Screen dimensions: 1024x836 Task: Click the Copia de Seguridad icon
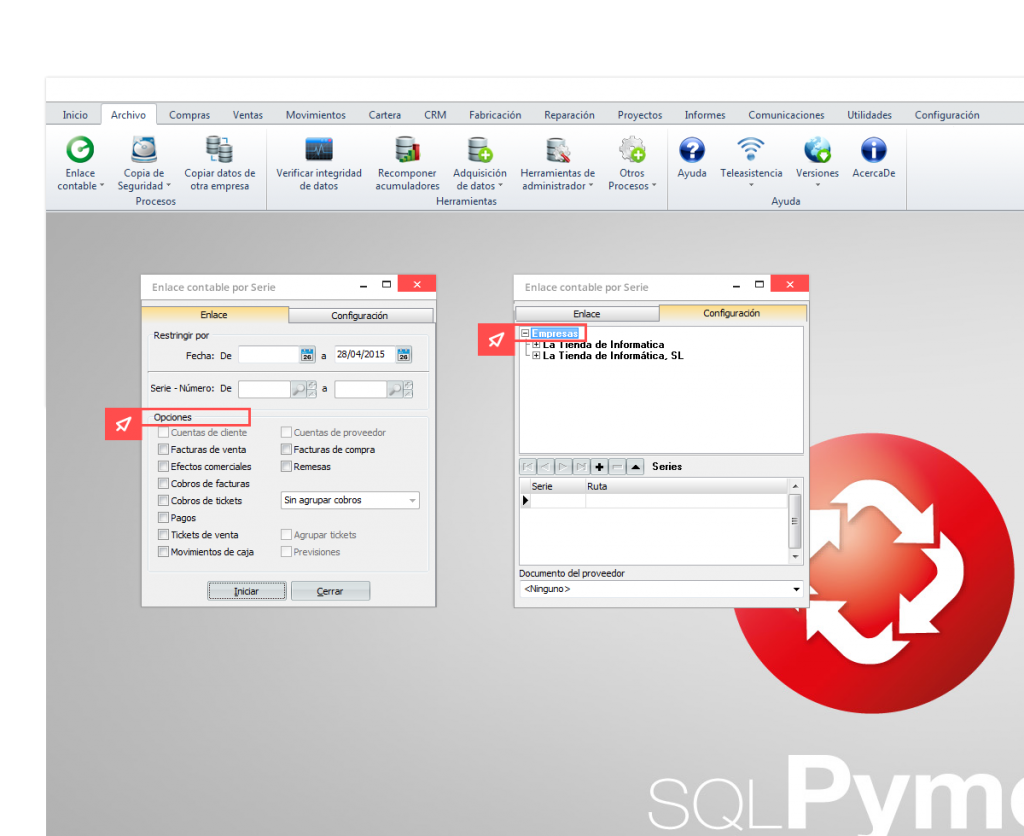click(x=144, y=151)
